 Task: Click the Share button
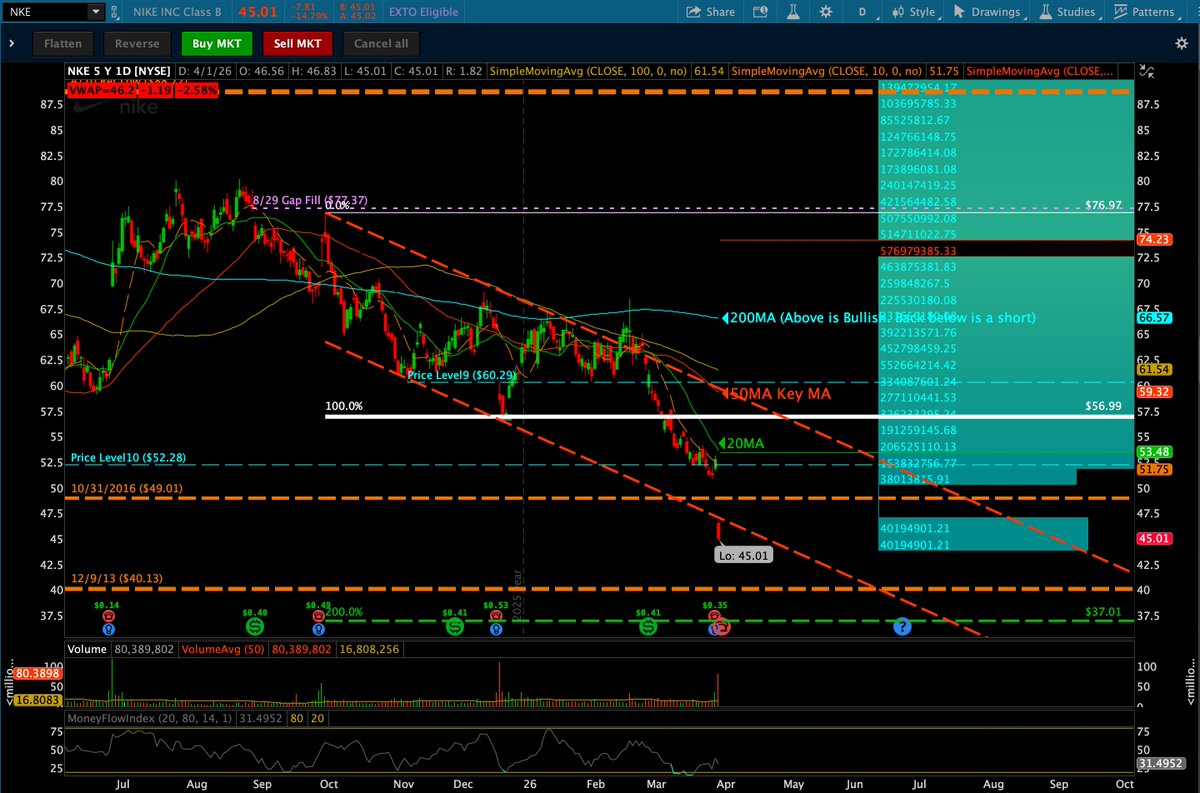[710, 13]
